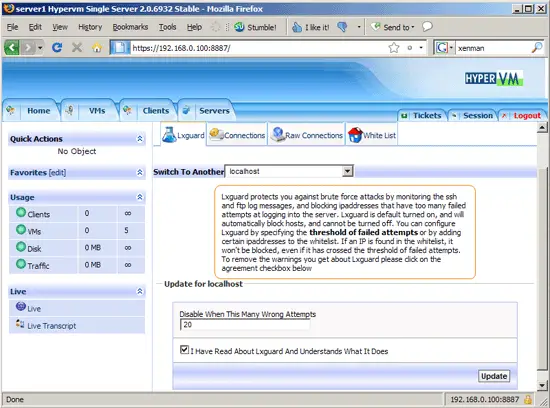Open the 'Switch To Another' localhost dropdown
The height and width of the screenshot is (408, 550).
click(x=289, y=171)
